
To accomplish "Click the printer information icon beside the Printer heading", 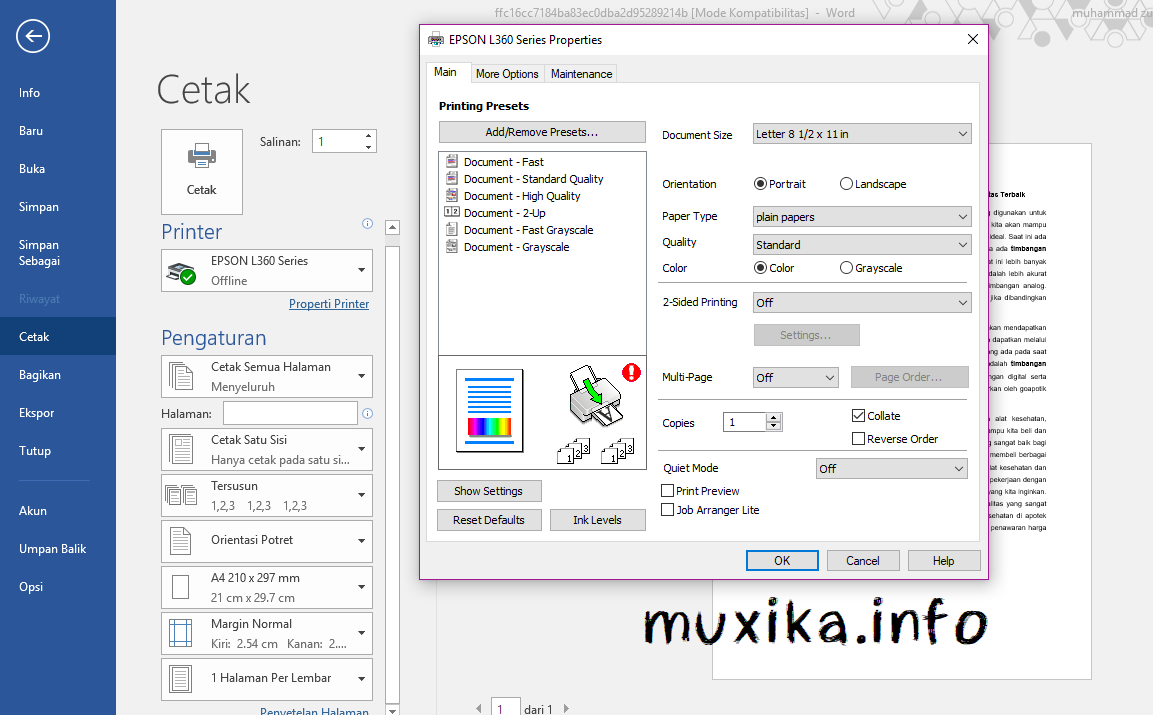I will 368,224.
